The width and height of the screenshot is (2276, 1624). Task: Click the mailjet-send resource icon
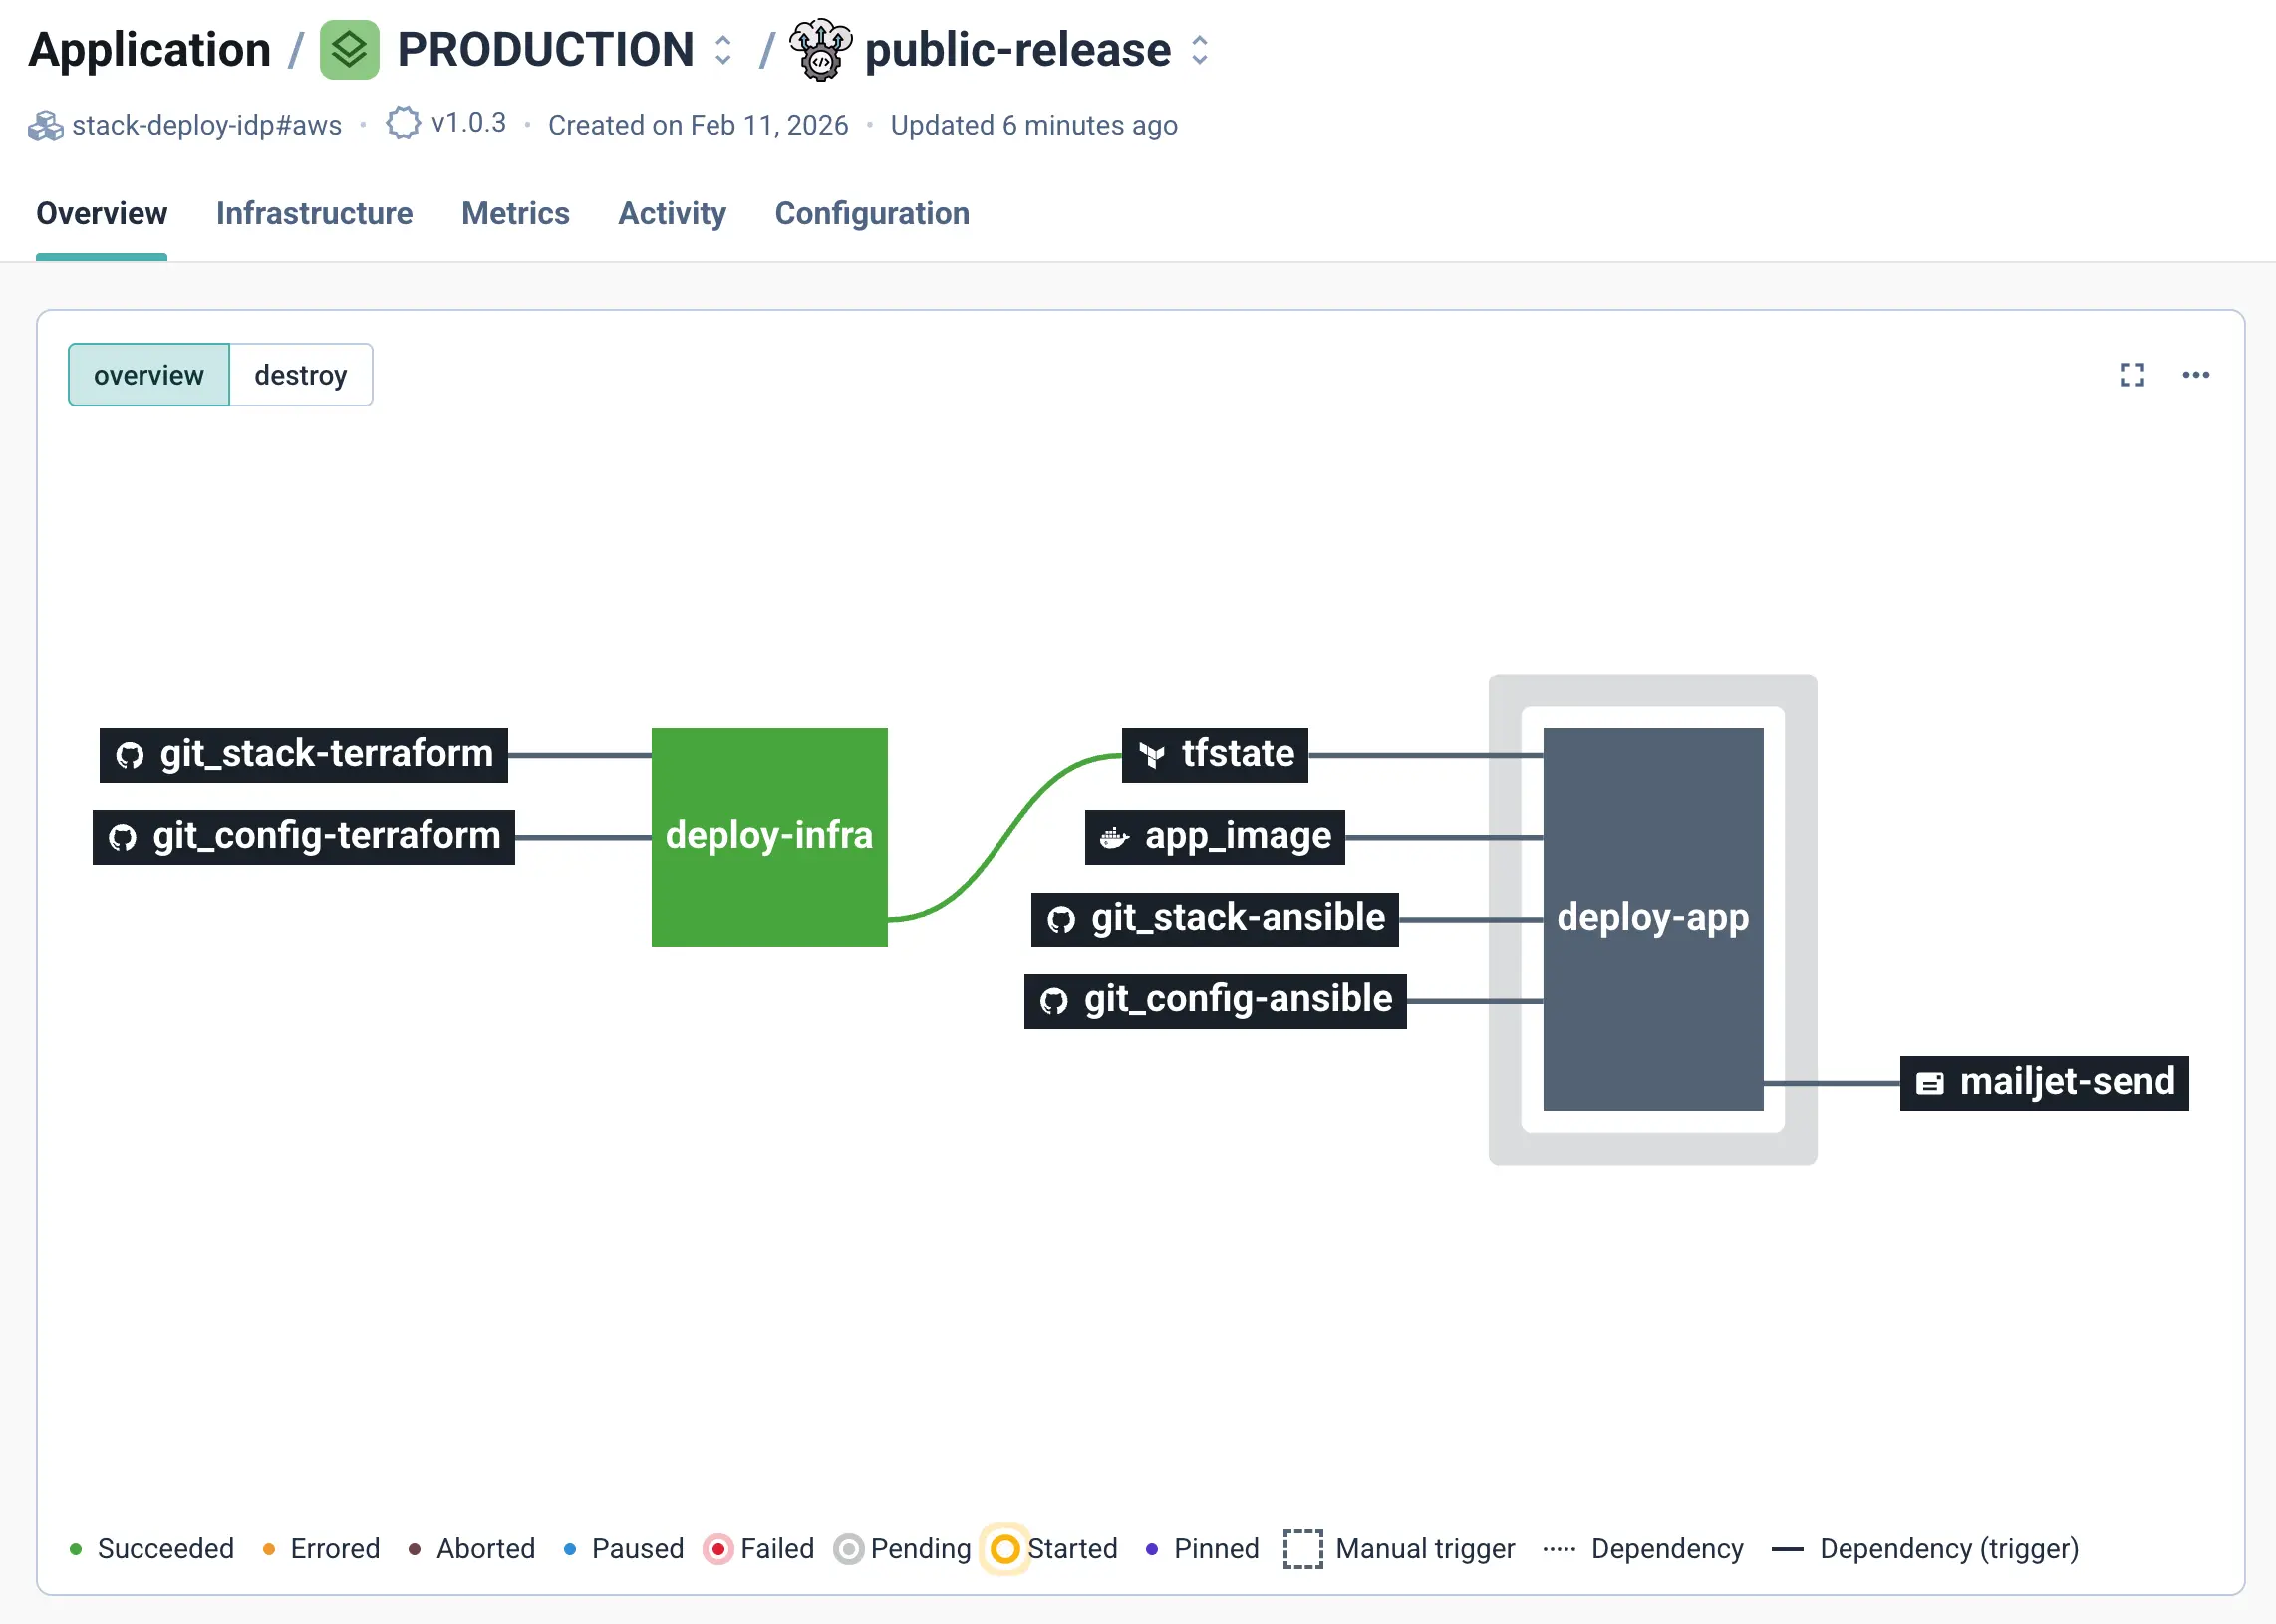(1929, 1083)
